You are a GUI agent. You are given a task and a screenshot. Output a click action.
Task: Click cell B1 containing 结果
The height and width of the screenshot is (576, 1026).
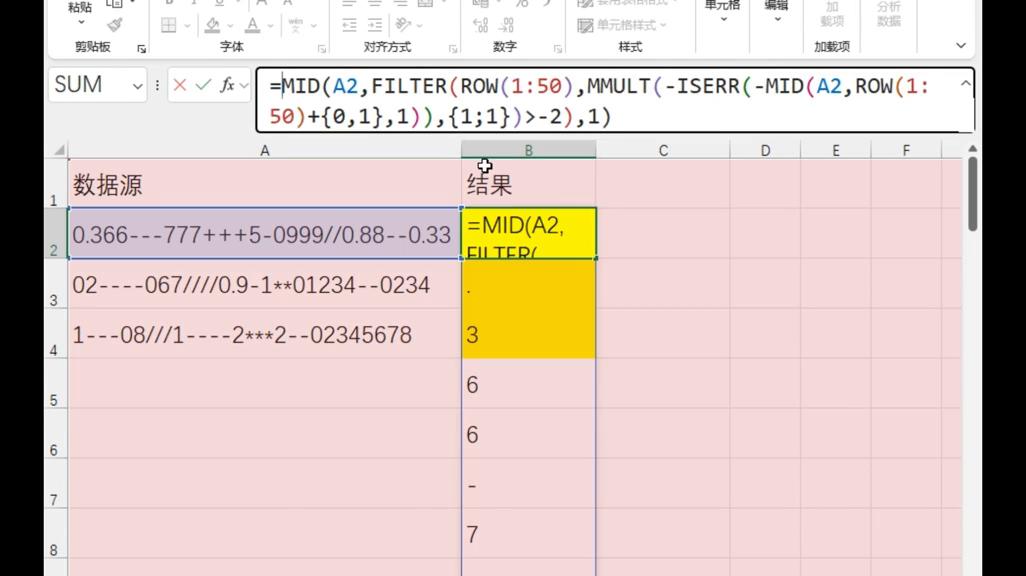(x=528, y=183)
